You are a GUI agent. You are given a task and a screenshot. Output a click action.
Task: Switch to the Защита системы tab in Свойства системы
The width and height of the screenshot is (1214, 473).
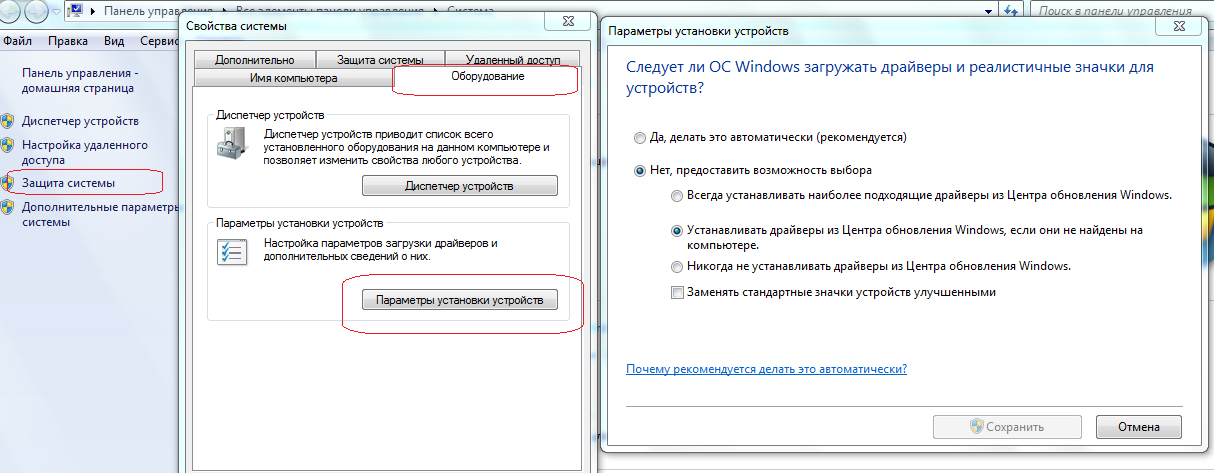click(380, 60)
